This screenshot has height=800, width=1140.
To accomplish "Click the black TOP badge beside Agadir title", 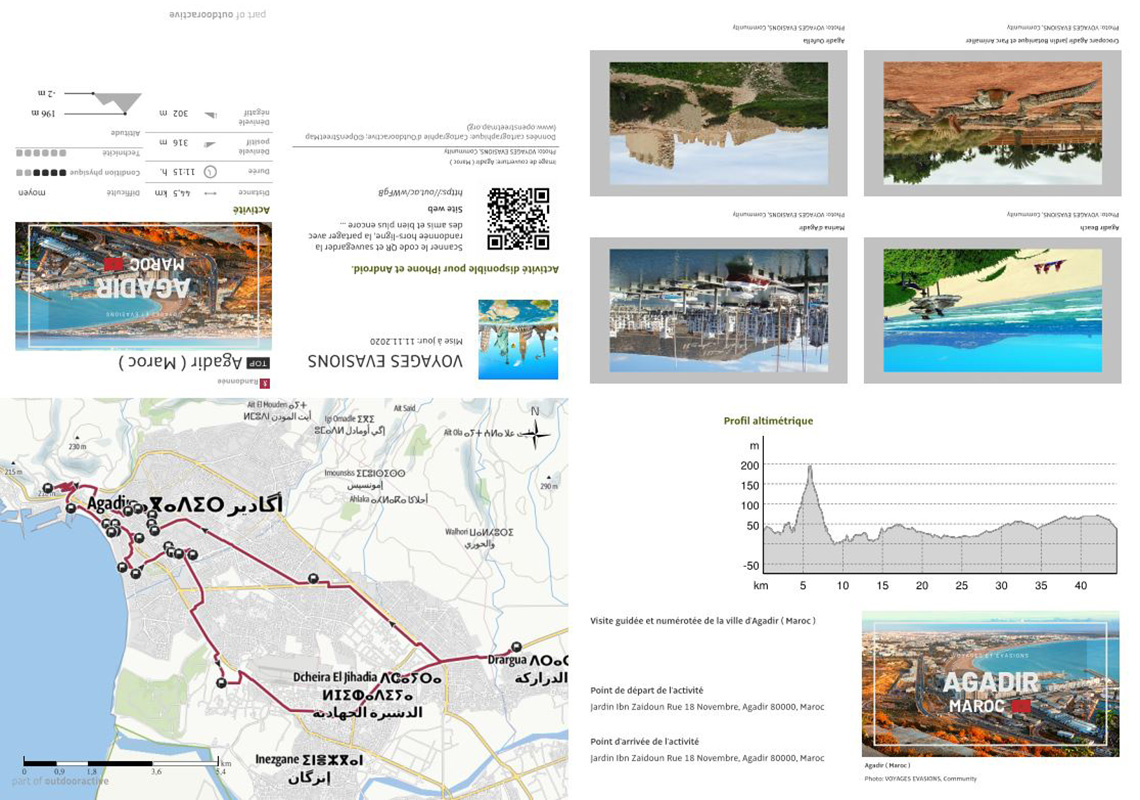I will (258, 363).
